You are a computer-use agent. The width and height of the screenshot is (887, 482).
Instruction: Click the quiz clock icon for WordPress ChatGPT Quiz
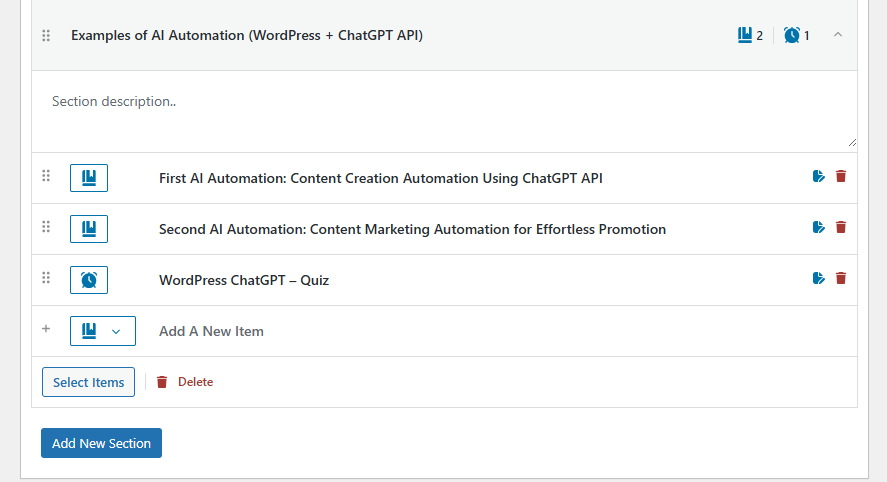(x=89, y=280)
